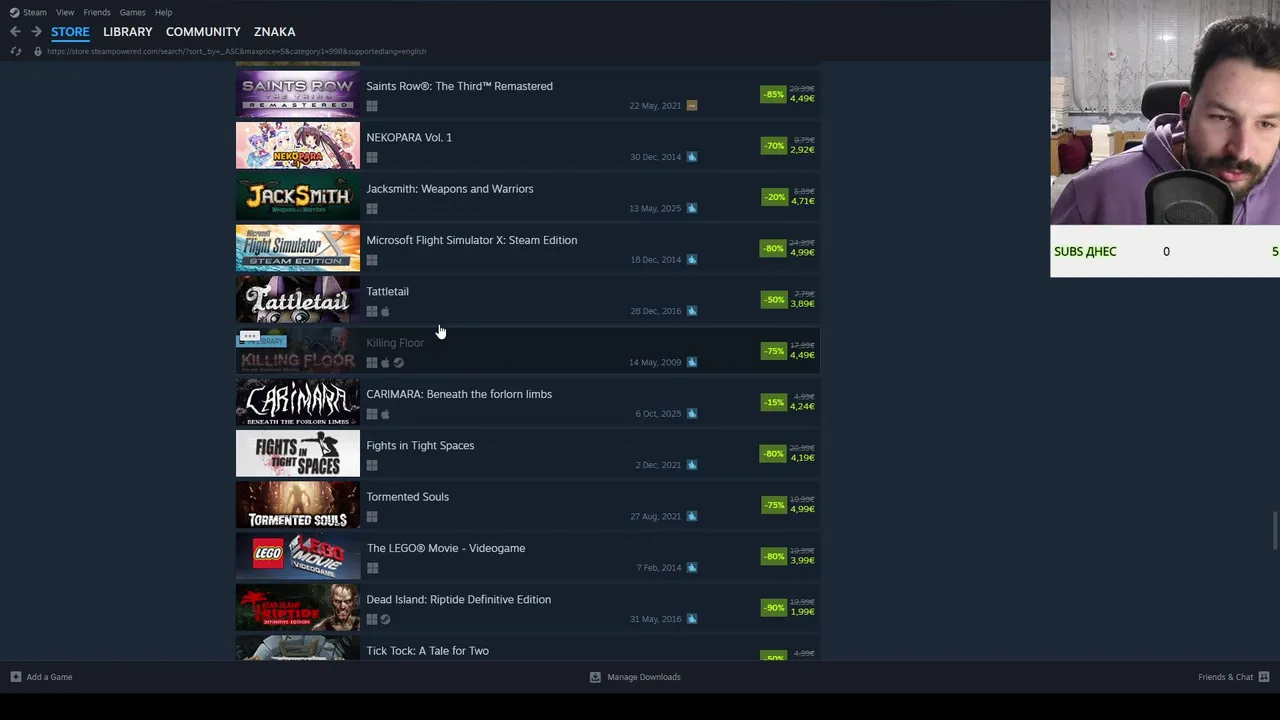
Task: Click the Tormented Souls title
Action: click(407, 496)
